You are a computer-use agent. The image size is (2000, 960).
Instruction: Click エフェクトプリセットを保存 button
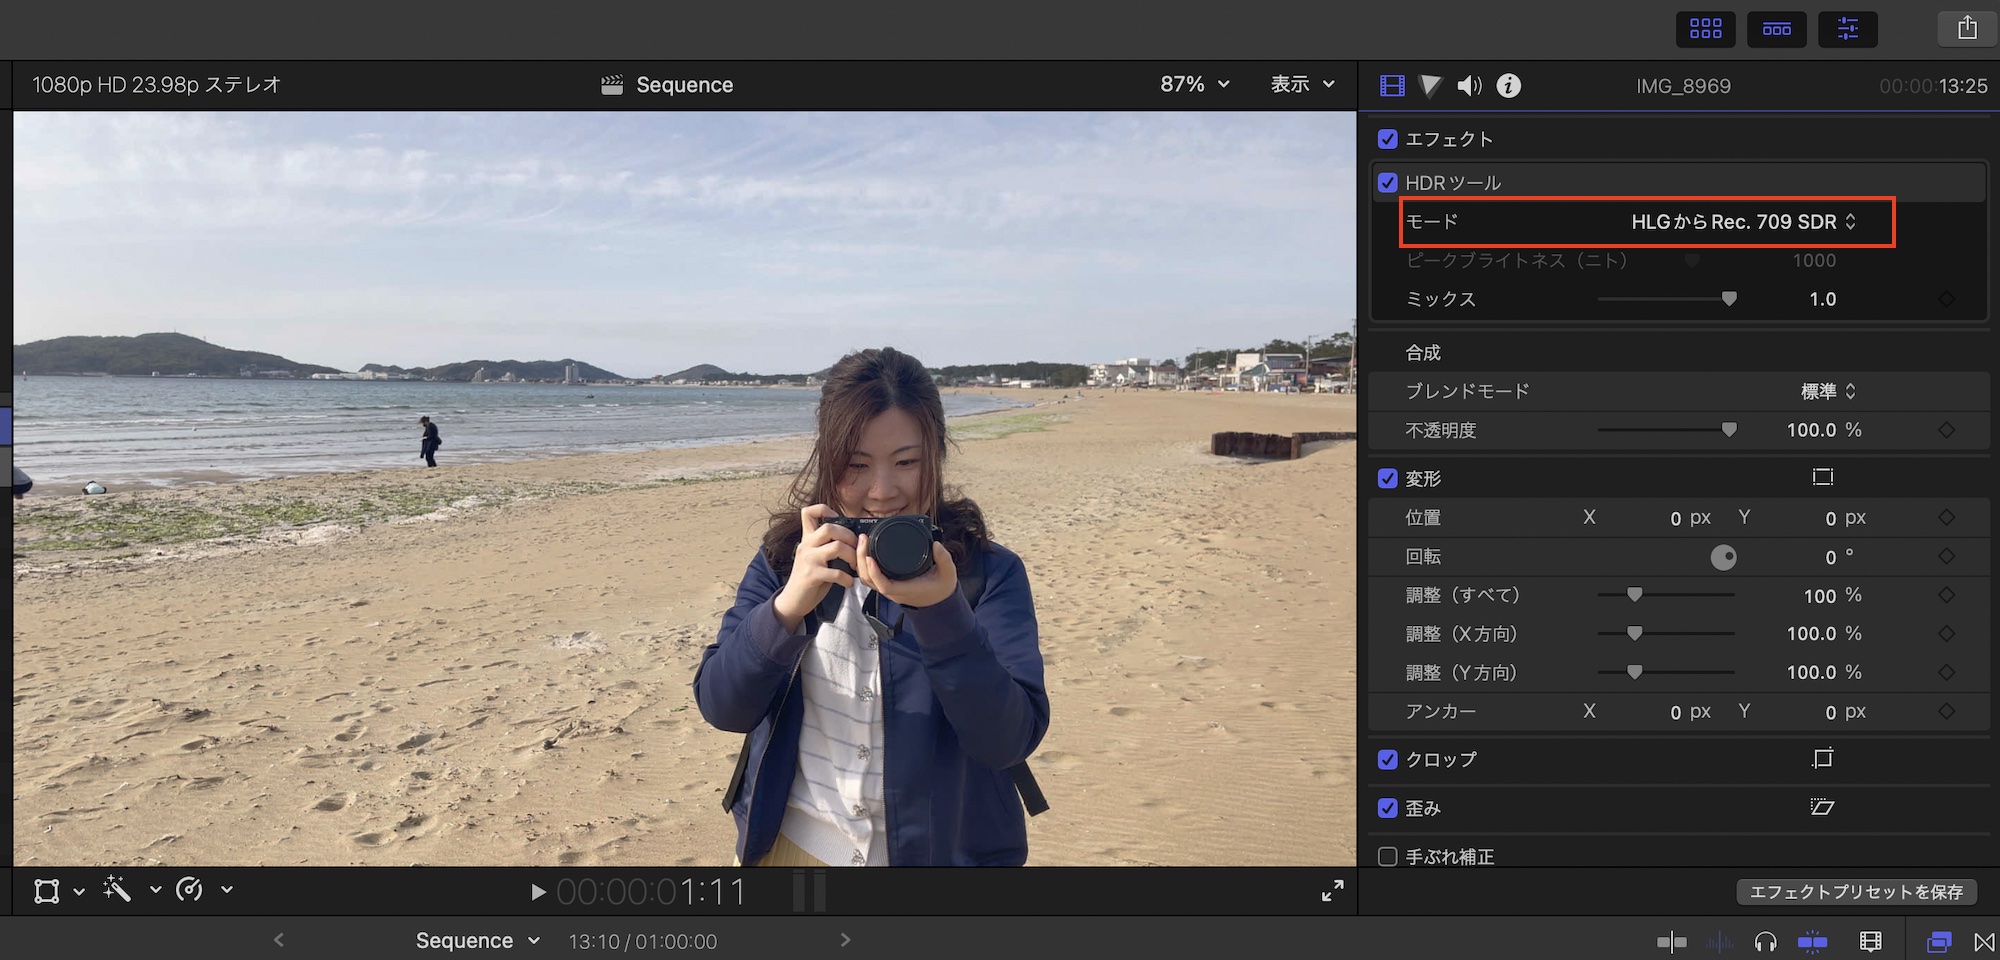(1856, 892)
